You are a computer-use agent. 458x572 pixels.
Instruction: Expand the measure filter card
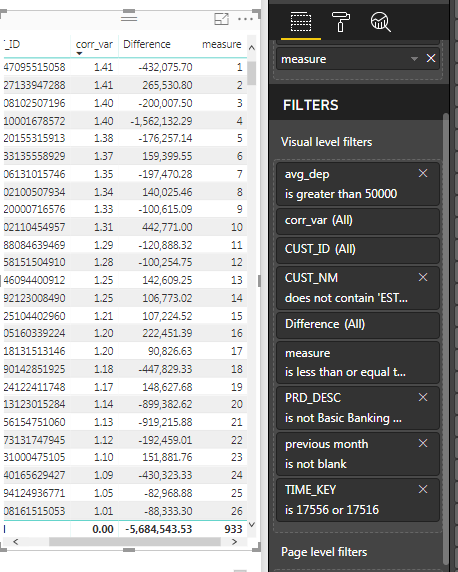point(358,363)
